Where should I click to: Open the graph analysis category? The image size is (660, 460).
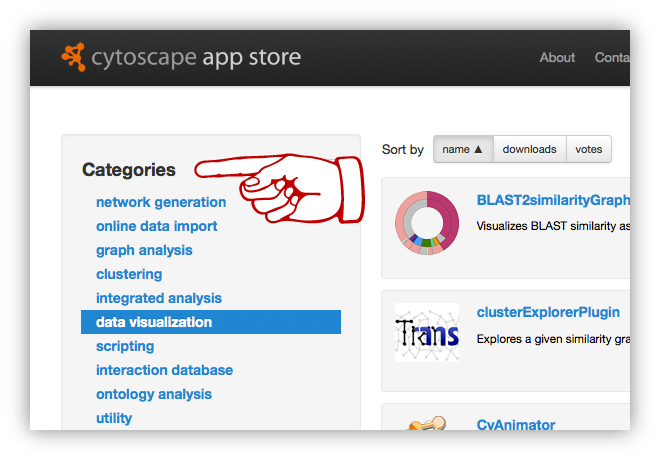144,250
